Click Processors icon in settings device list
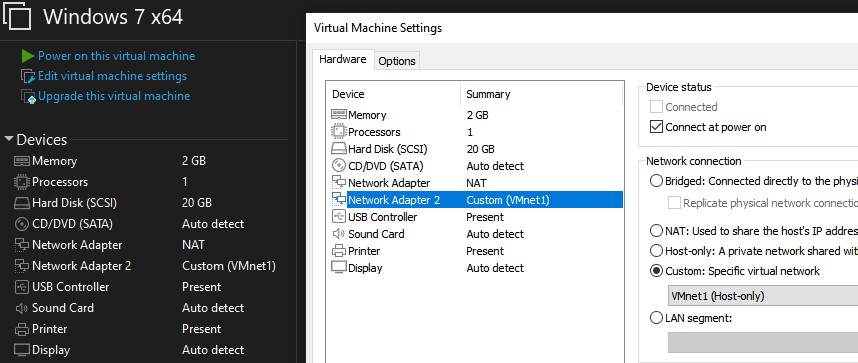Image resolution: width=858 pixels, height=363 pixels. (339, 131)
